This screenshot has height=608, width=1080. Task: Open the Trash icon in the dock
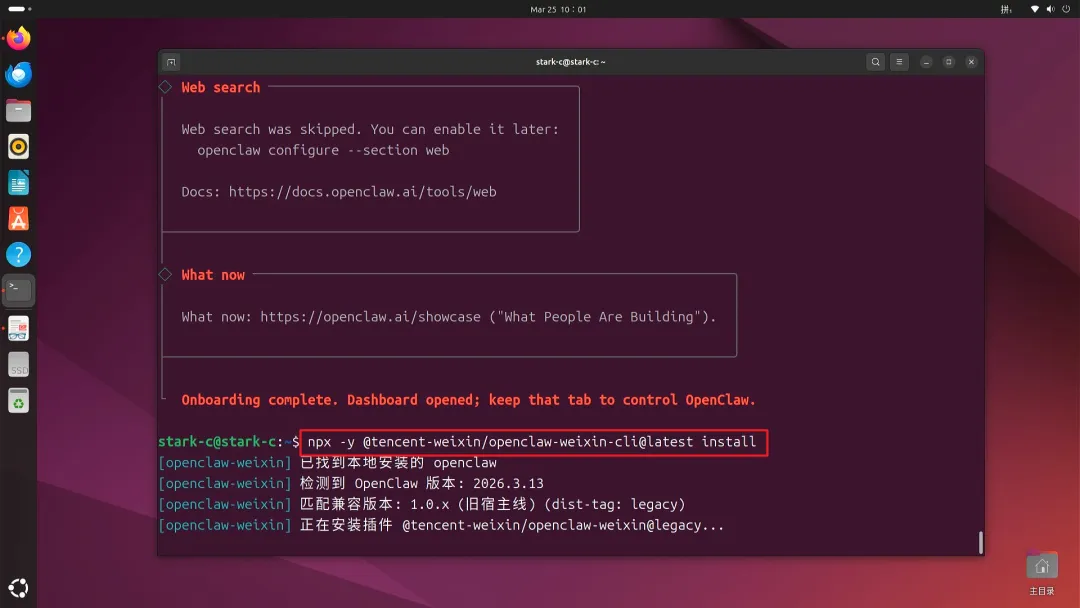tap(19, 401)
